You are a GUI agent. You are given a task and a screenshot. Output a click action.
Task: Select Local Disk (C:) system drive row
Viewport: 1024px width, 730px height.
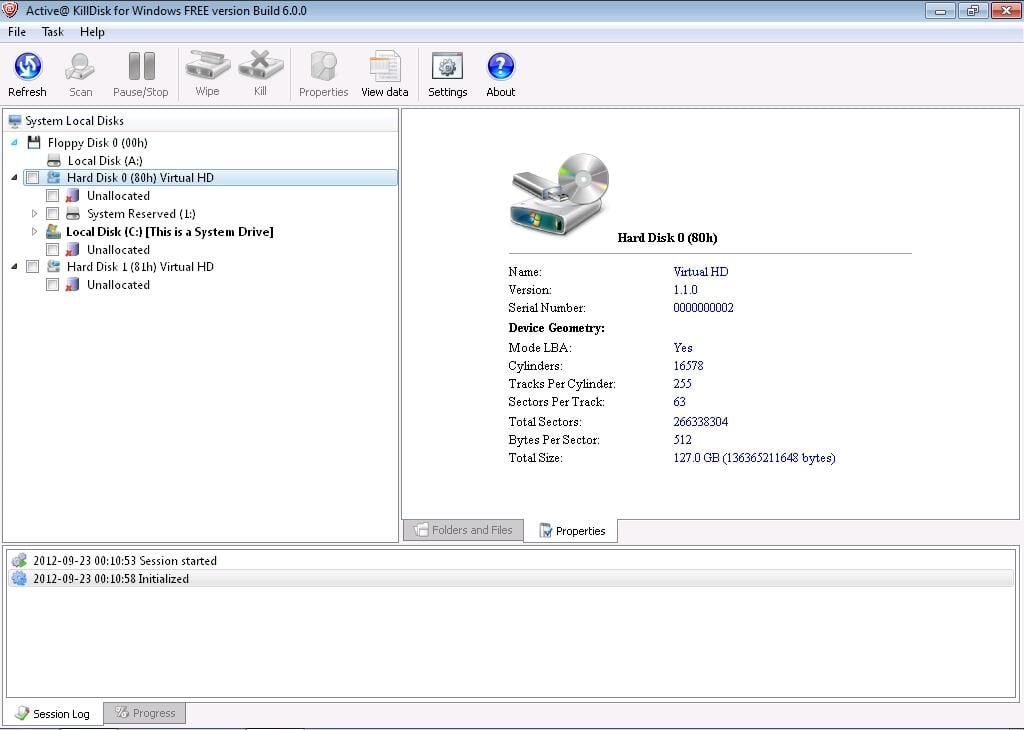tap(170, 231)
